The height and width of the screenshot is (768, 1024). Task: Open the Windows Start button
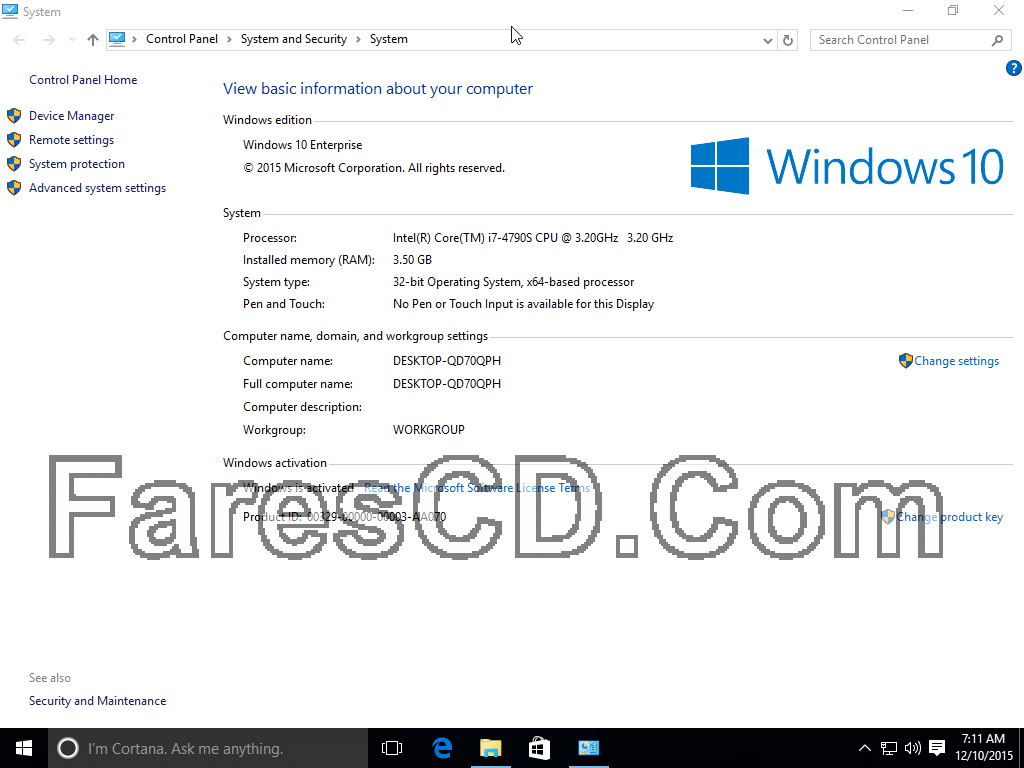coord(24,748)
